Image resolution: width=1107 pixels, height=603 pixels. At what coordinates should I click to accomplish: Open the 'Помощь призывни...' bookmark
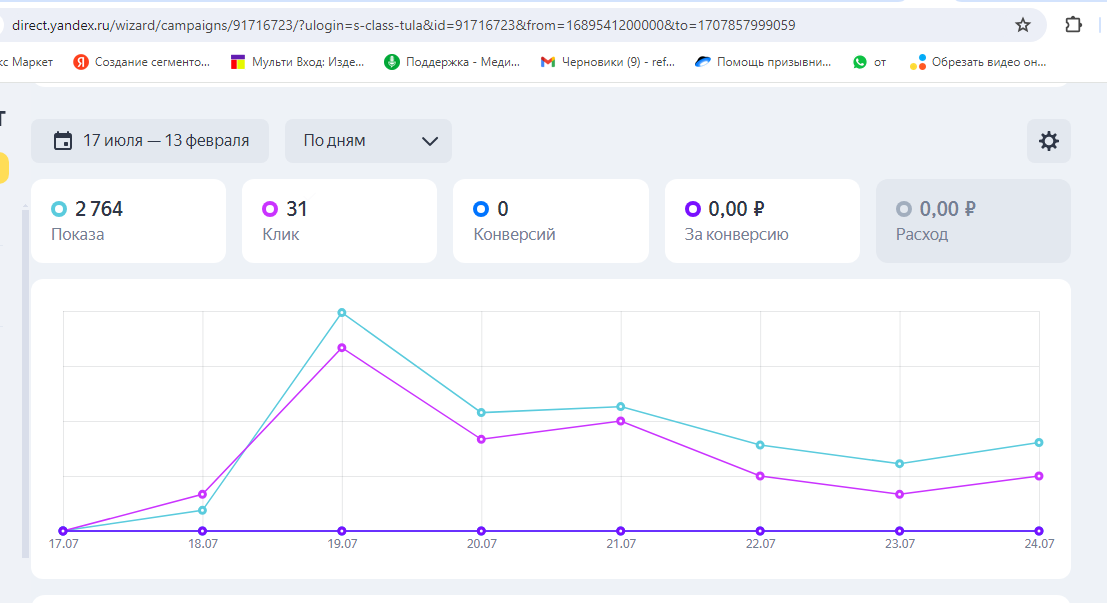[x=763, y=62]
